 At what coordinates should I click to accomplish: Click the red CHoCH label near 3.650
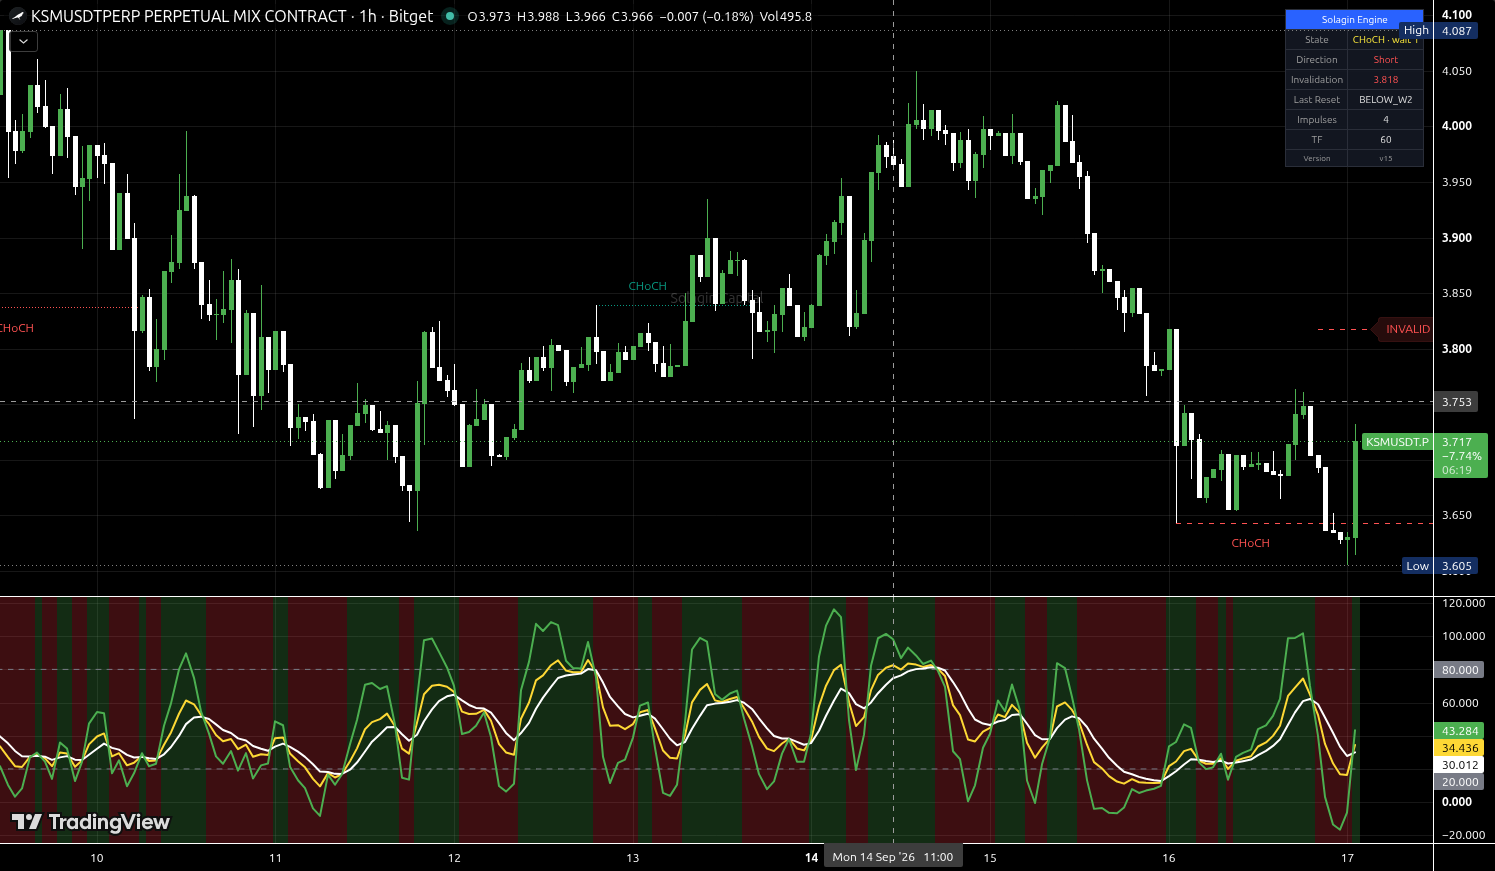tap(1250, 543)
